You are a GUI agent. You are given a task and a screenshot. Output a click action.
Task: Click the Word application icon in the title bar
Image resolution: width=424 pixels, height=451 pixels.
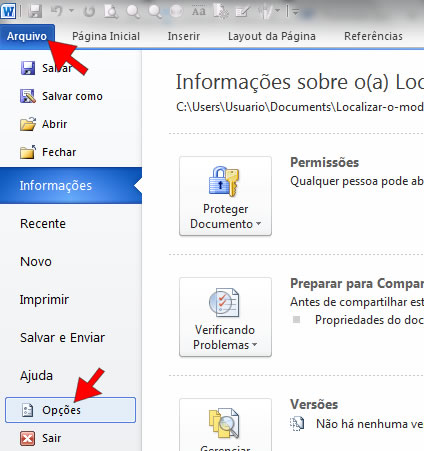coord(8,11)
